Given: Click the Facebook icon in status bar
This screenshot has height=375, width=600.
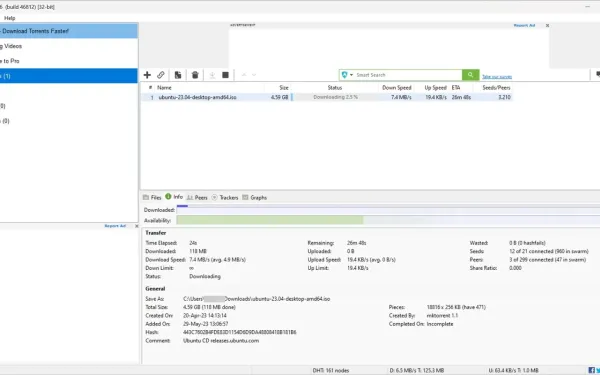Looking at the screenshot, I should click(x=592, y=370).
